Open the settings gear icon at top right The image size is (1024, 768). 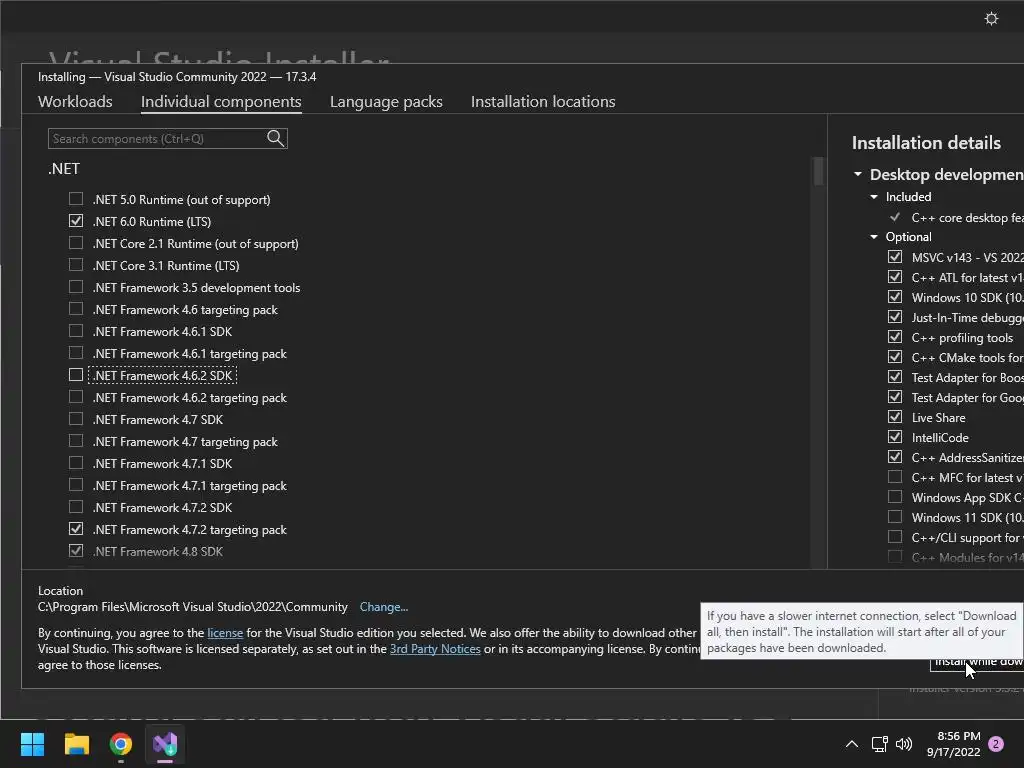tap(991, 18)
